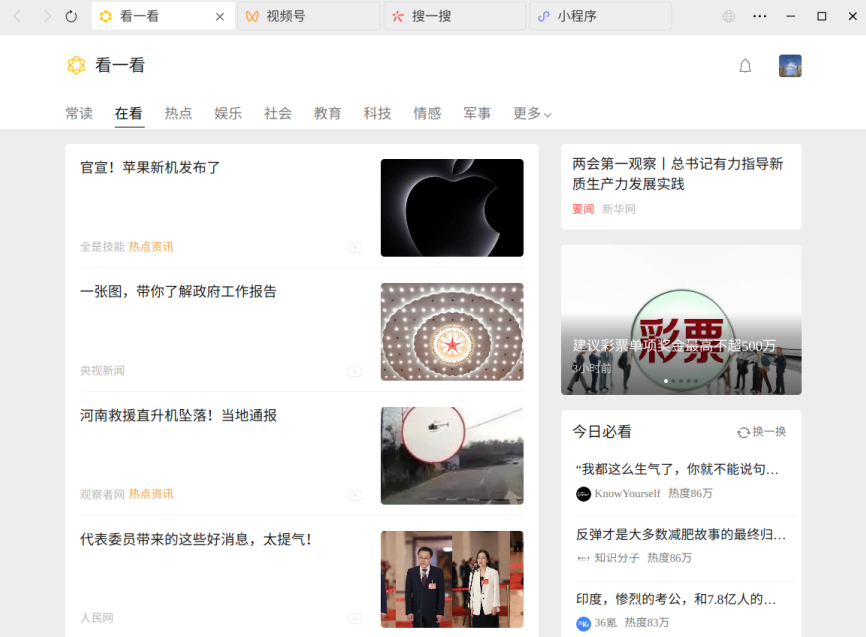Go back with the left arrow
The image size is (866, 637).
[x=17, y=17]
